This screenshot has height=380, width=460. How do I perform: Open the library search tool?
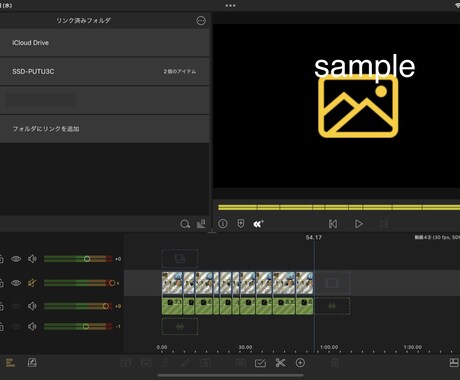185,224
